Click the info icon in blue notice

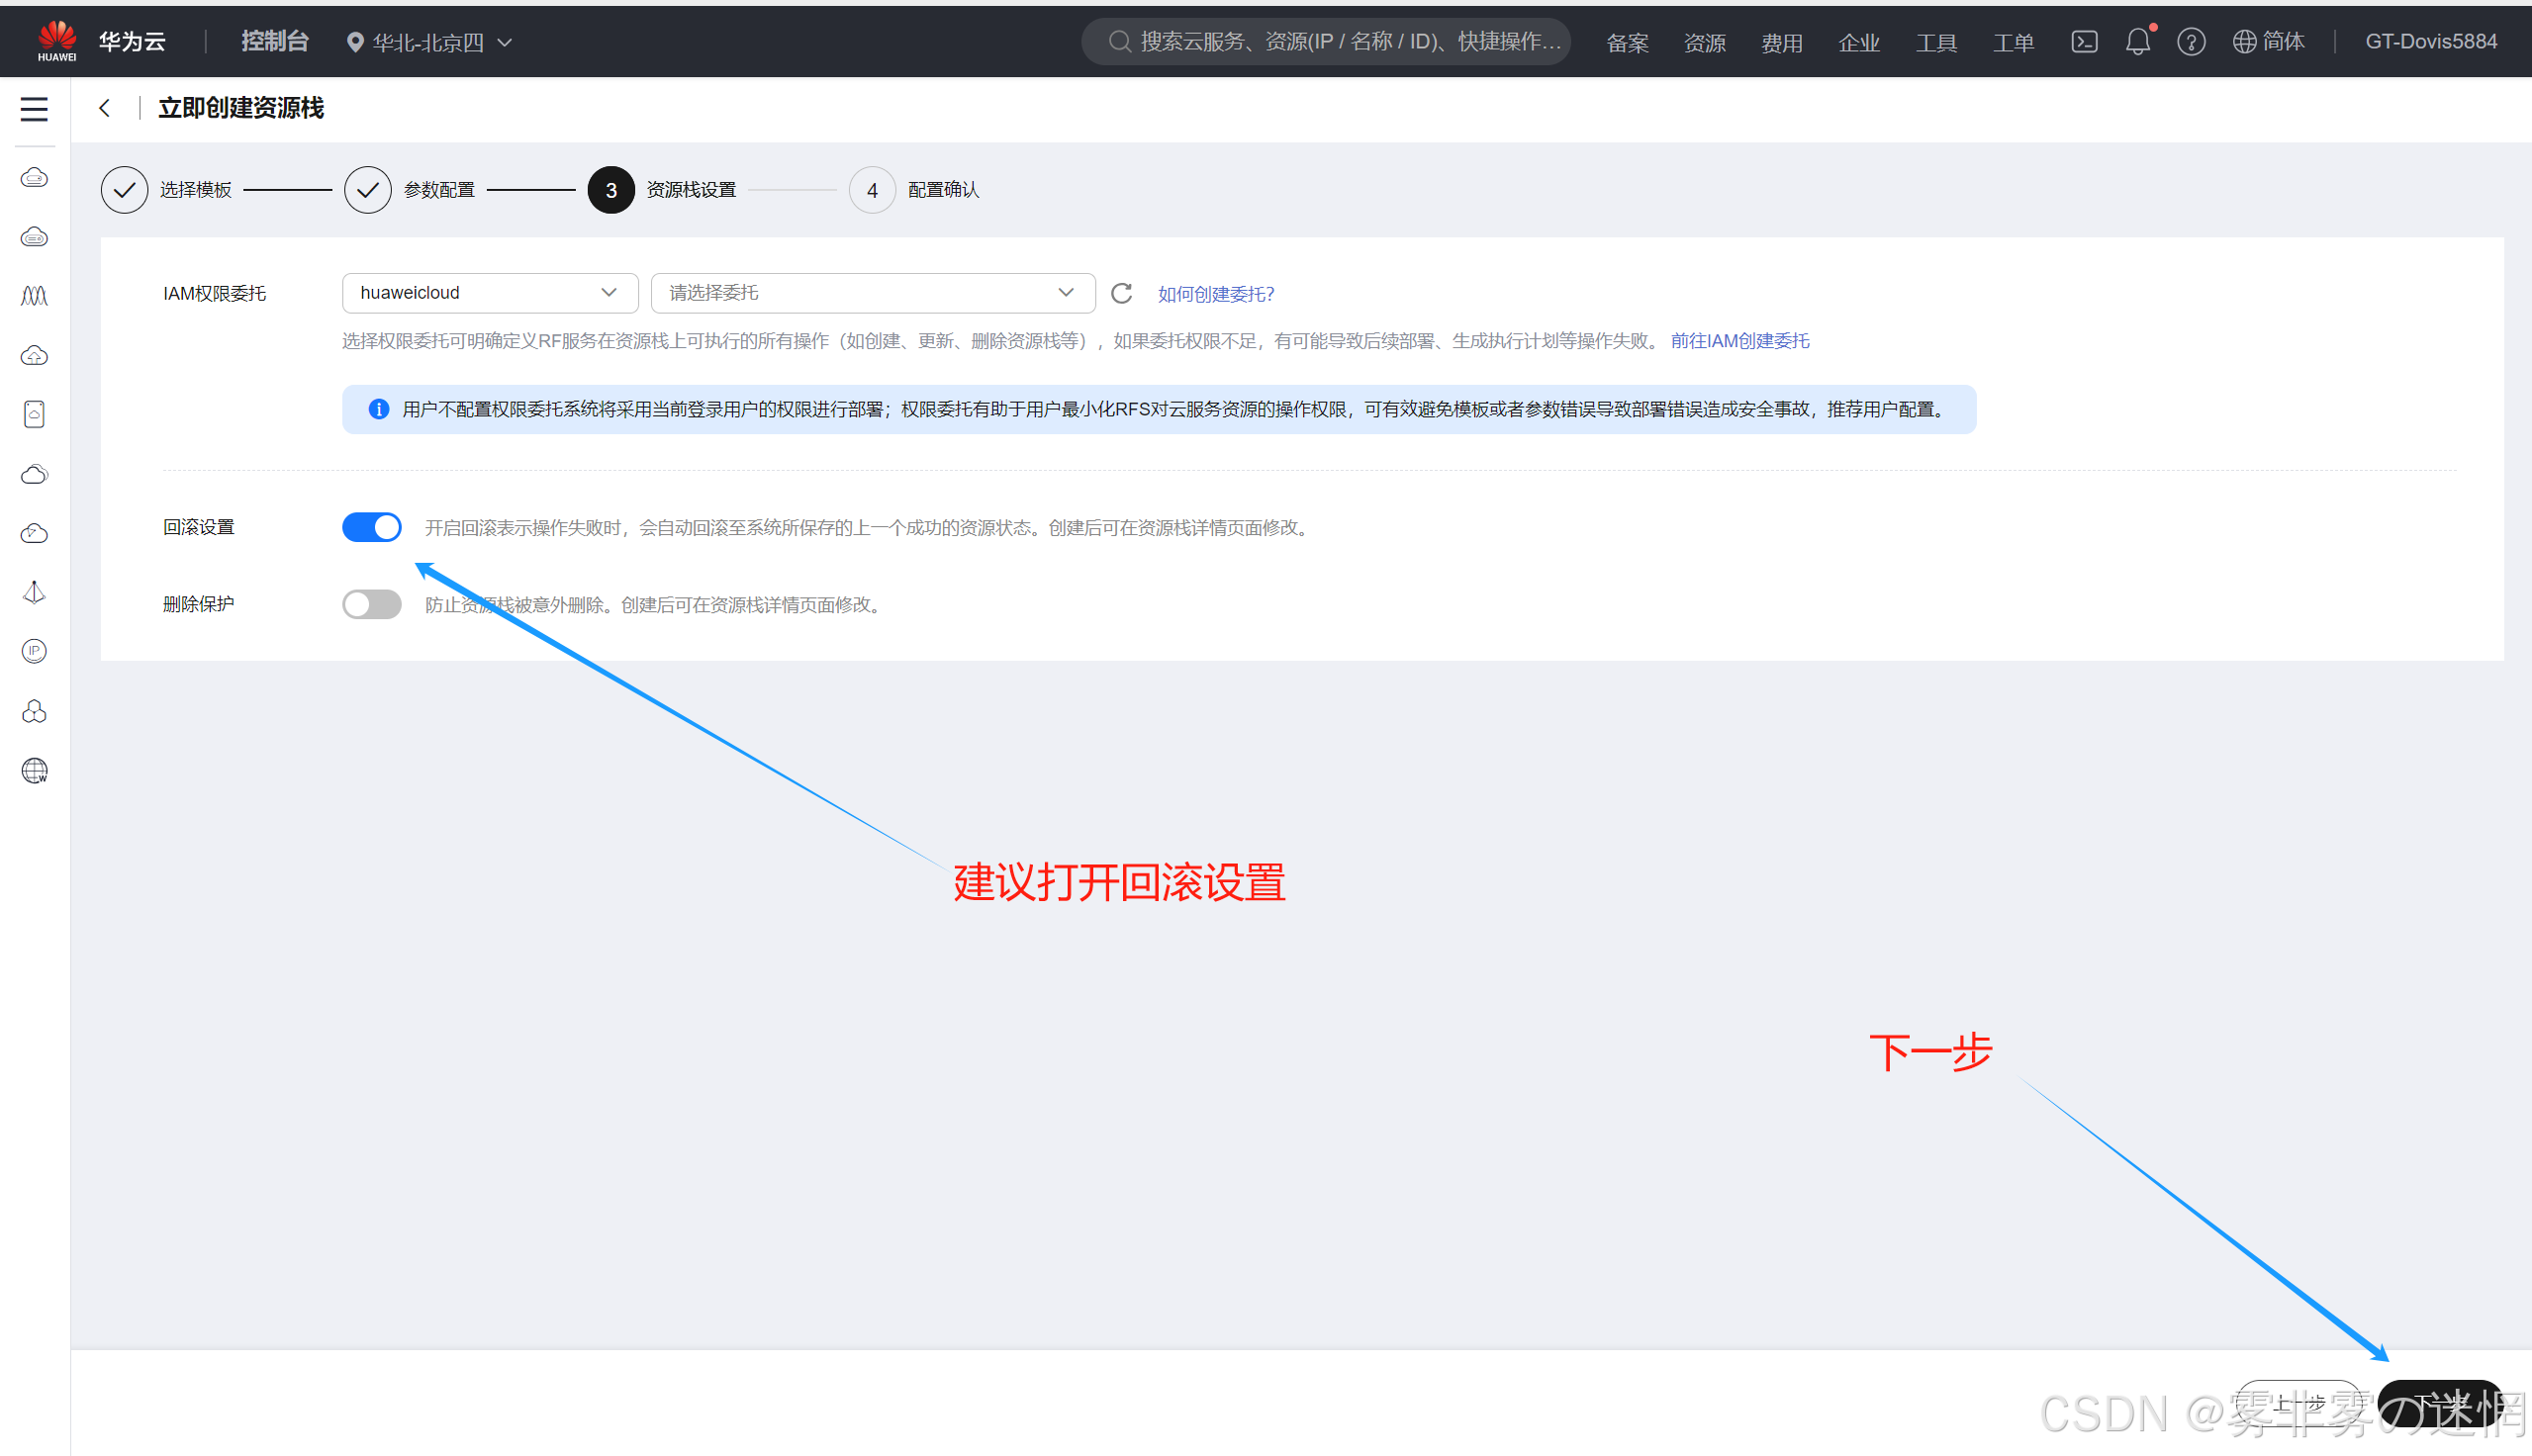(x=378, y=409)
